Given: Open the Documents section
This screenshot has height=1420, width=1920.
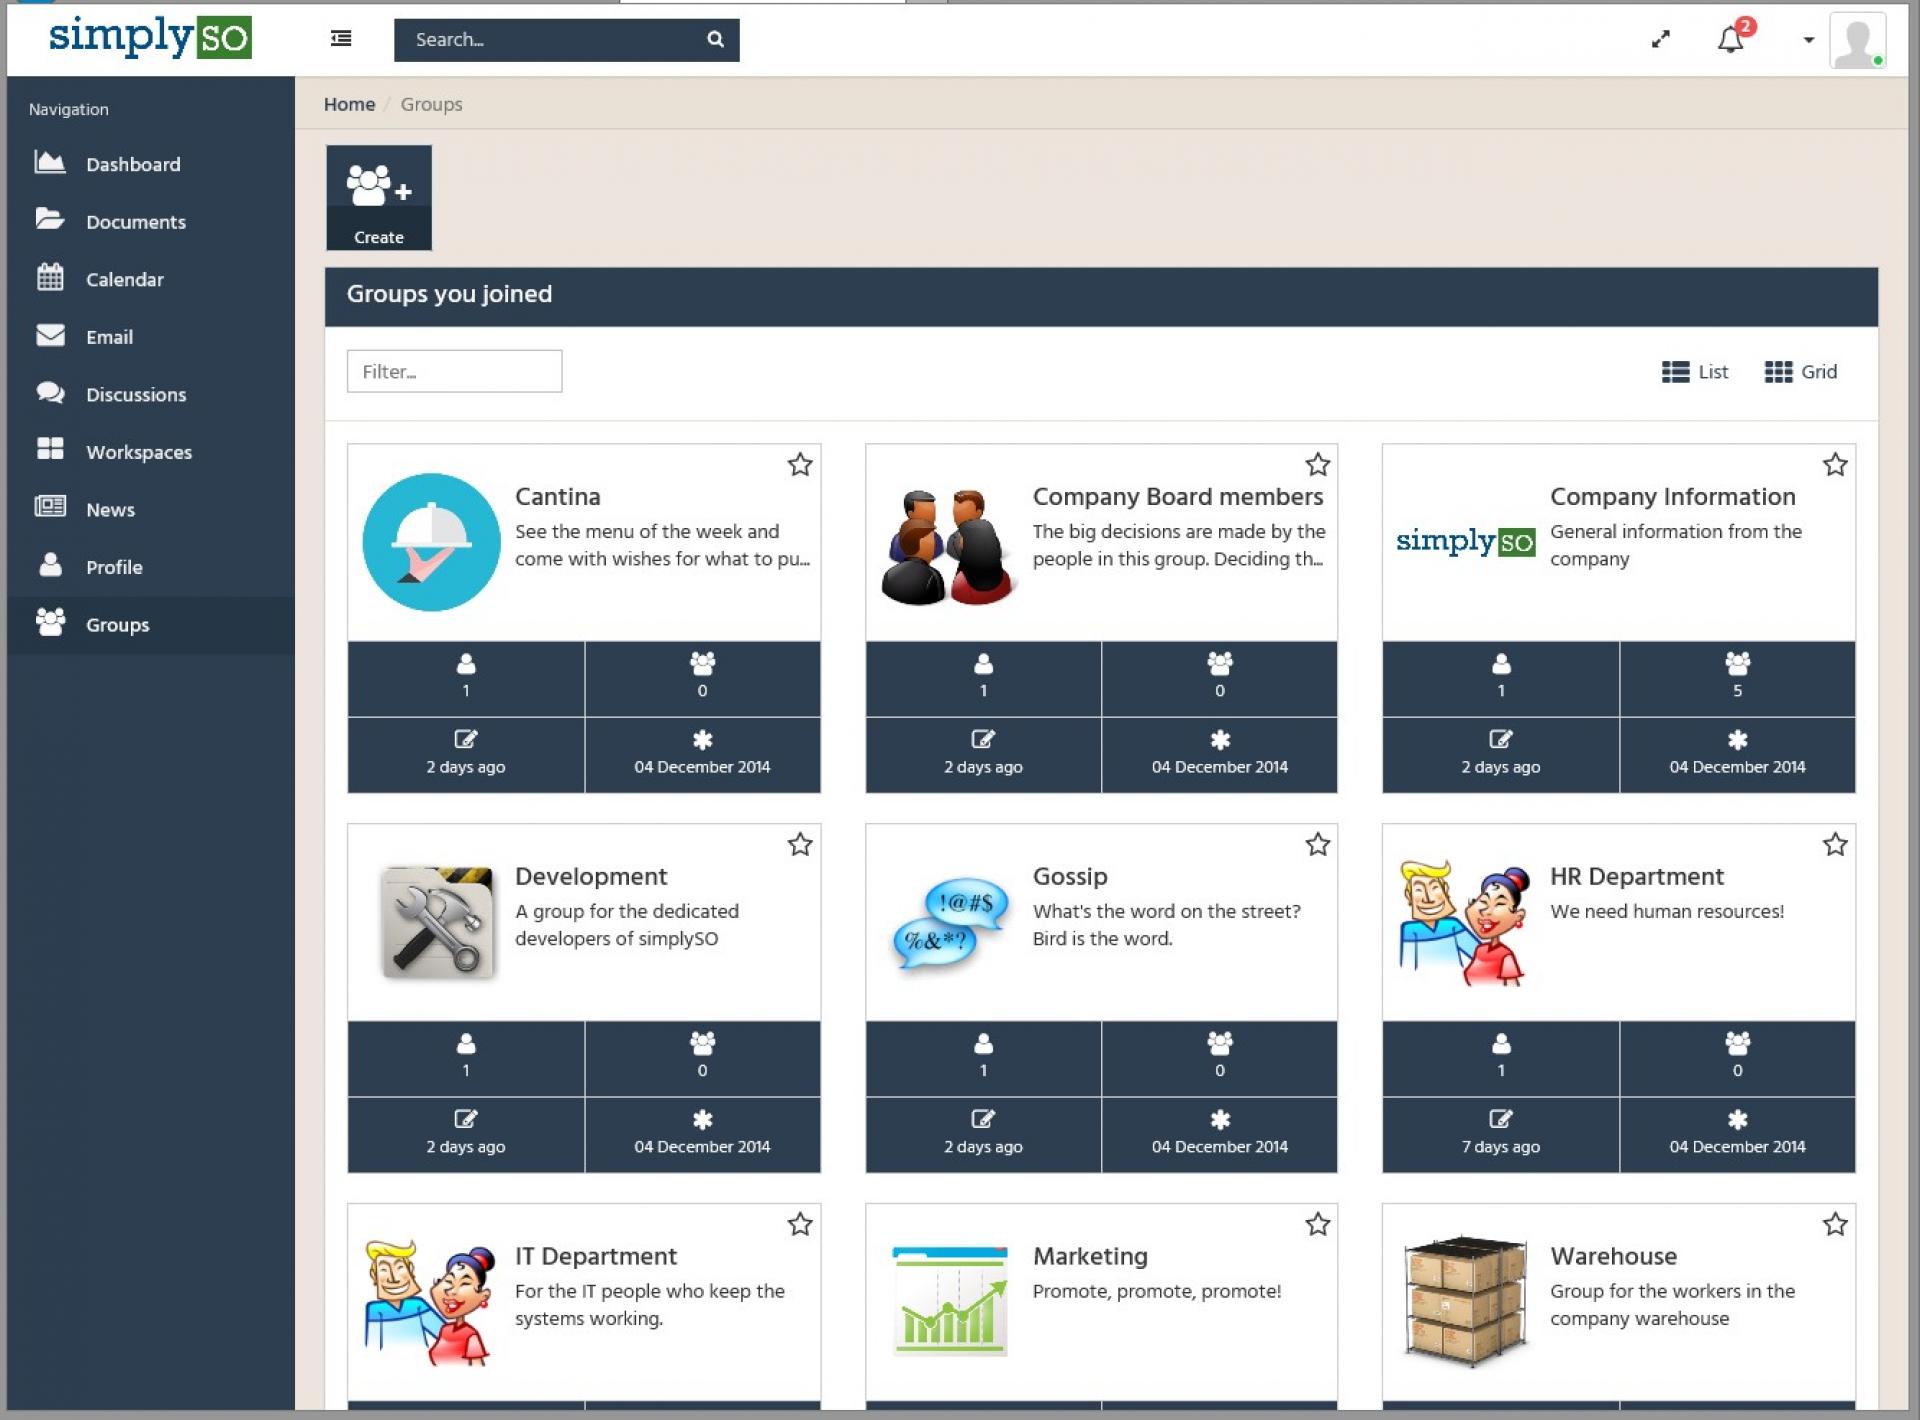Looking at the screenshot, I should [x=136, y=222].
